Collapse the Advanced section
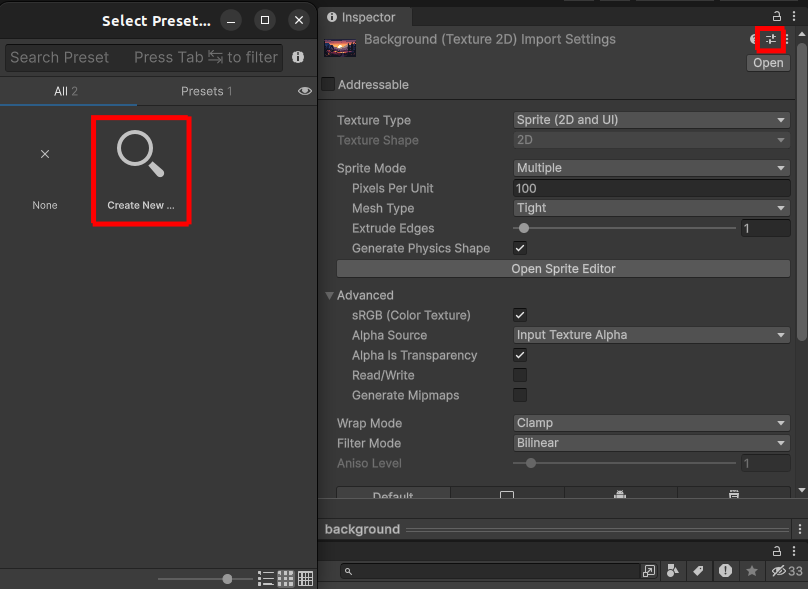 coord(329,295)
